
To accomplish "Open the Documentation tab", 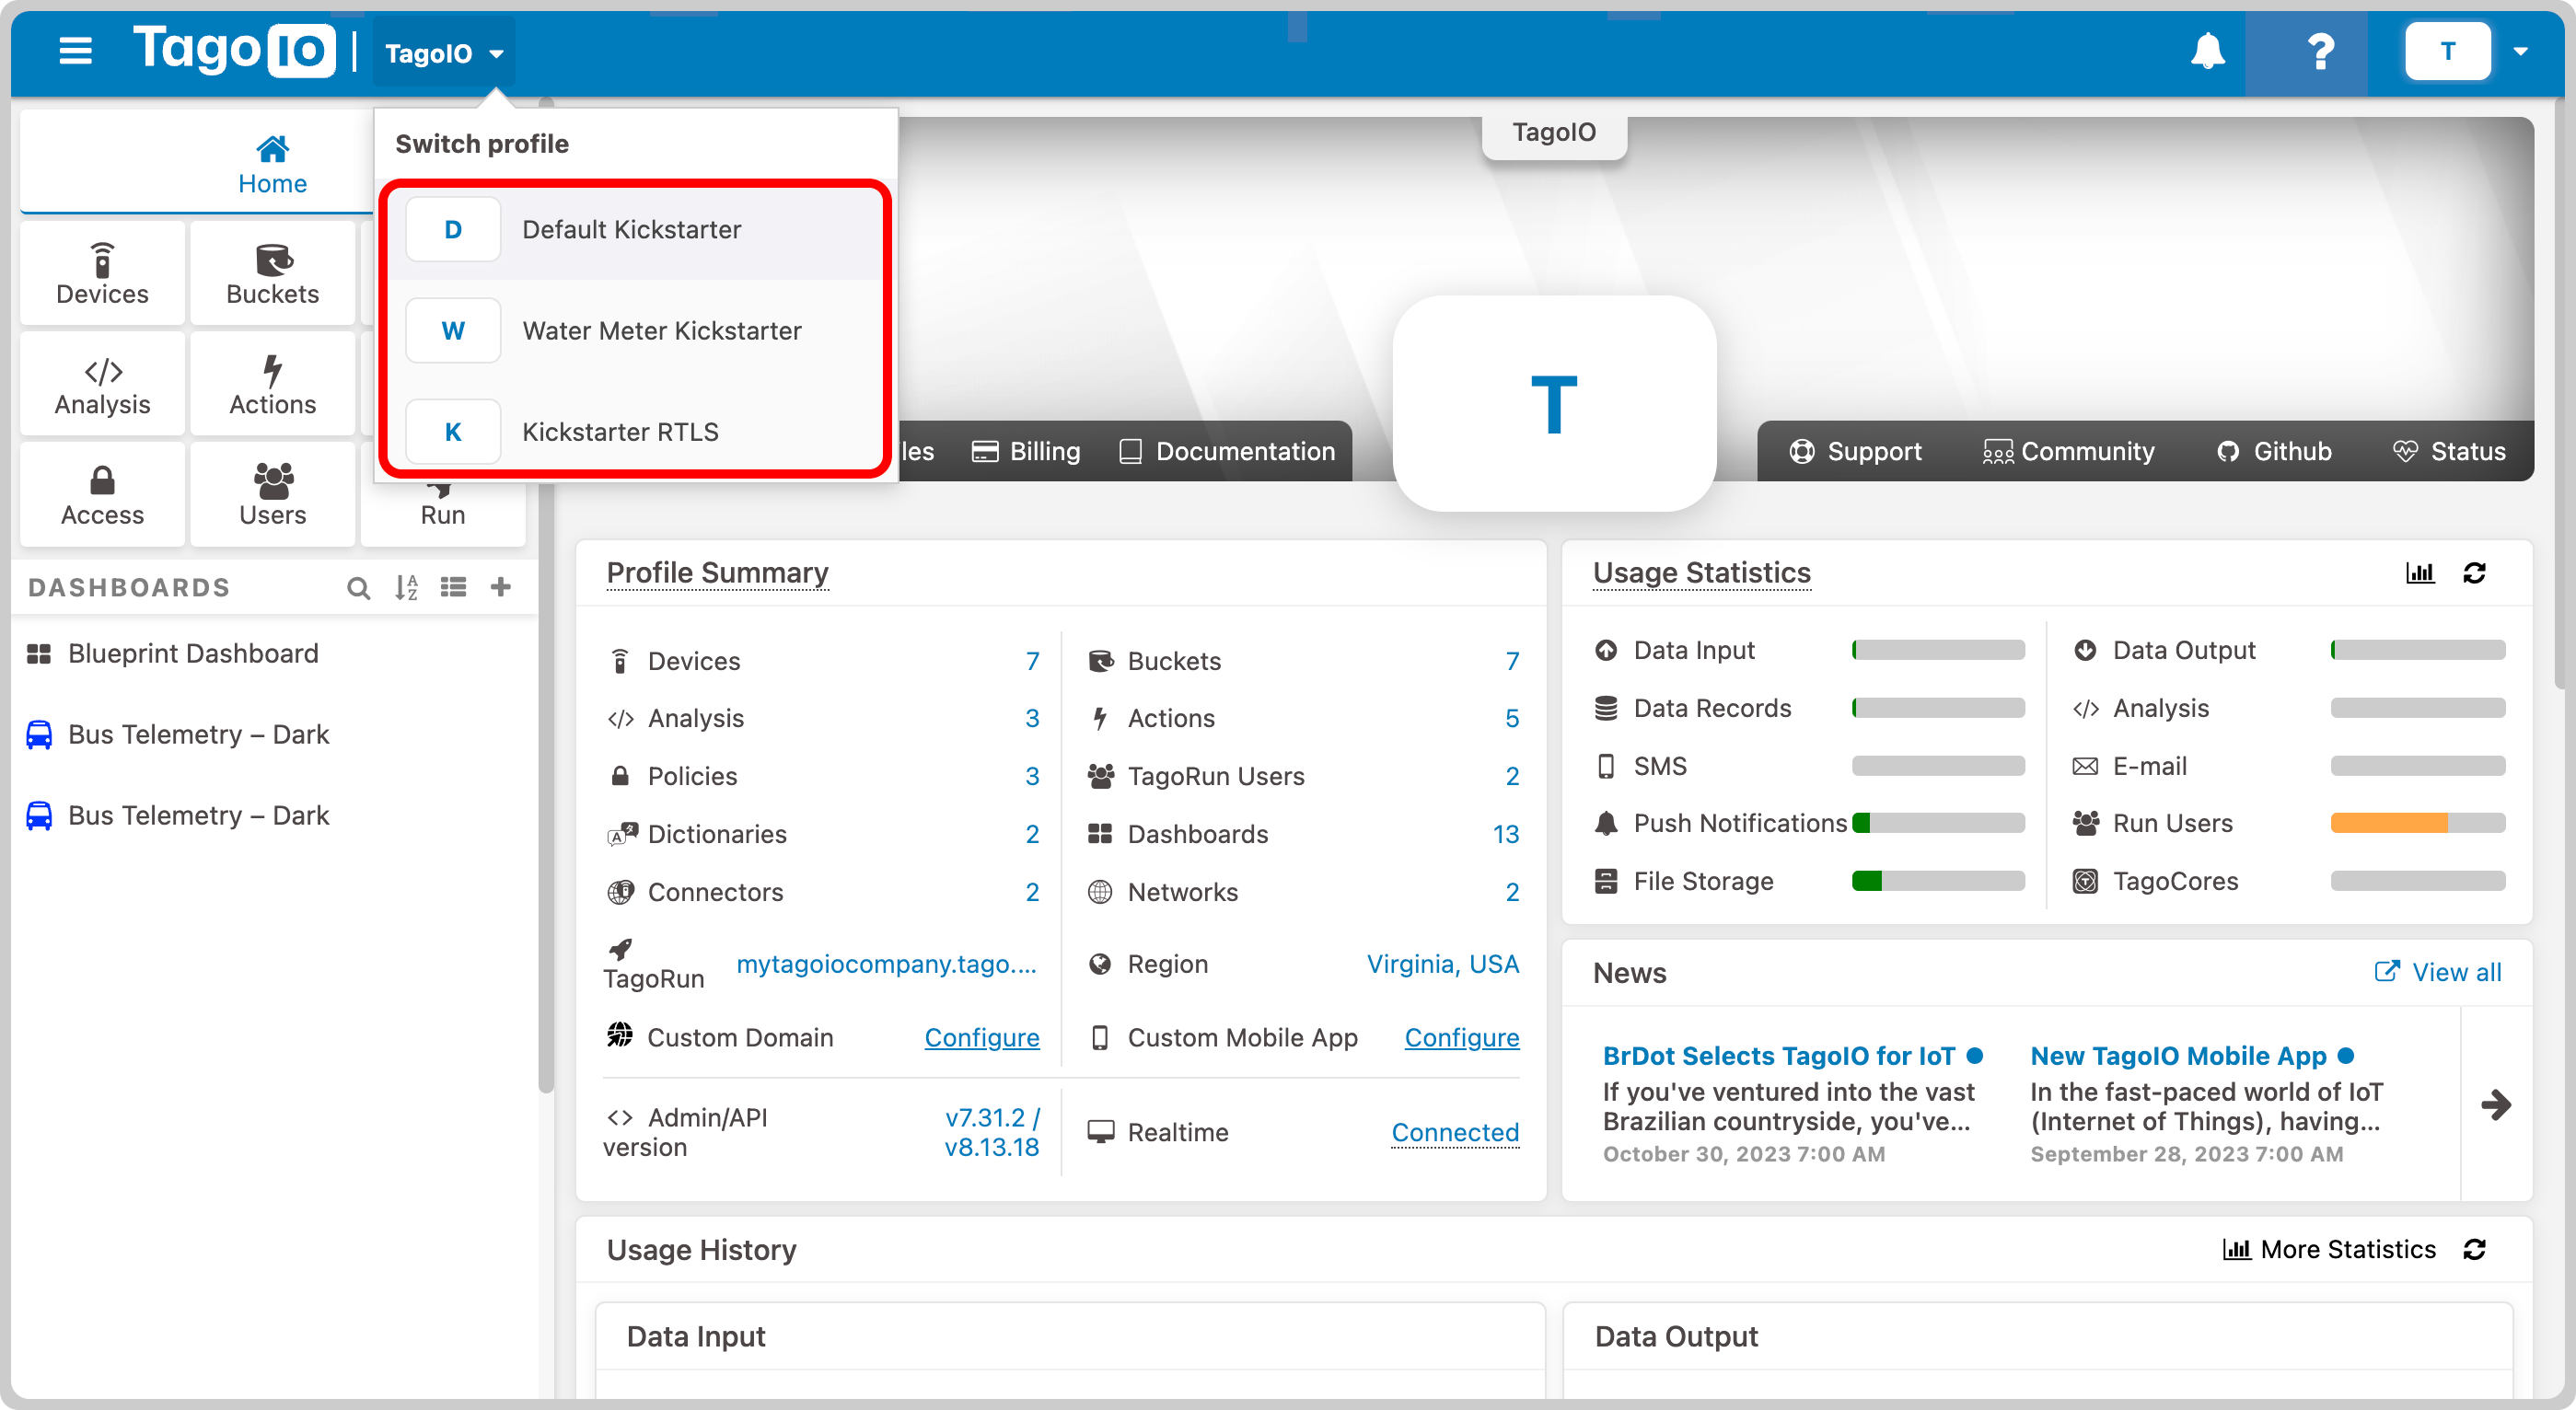I will 1227,451.
